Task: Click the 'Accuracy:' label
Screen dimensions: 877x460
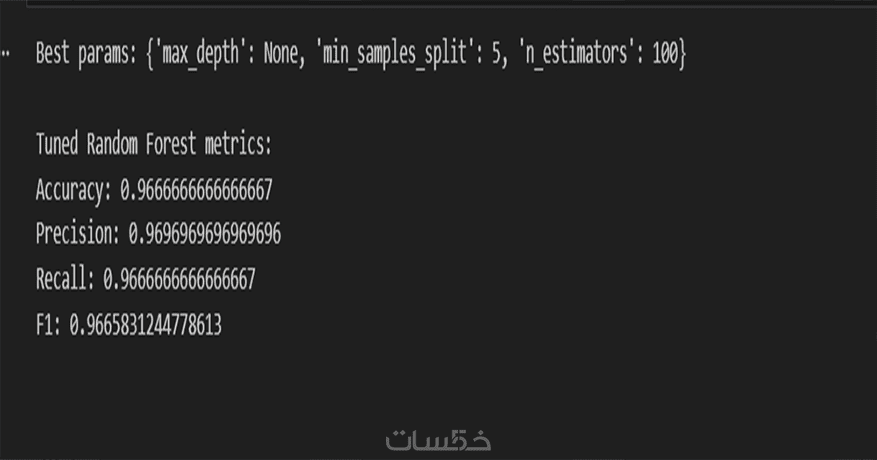Action: coord(74,189)
